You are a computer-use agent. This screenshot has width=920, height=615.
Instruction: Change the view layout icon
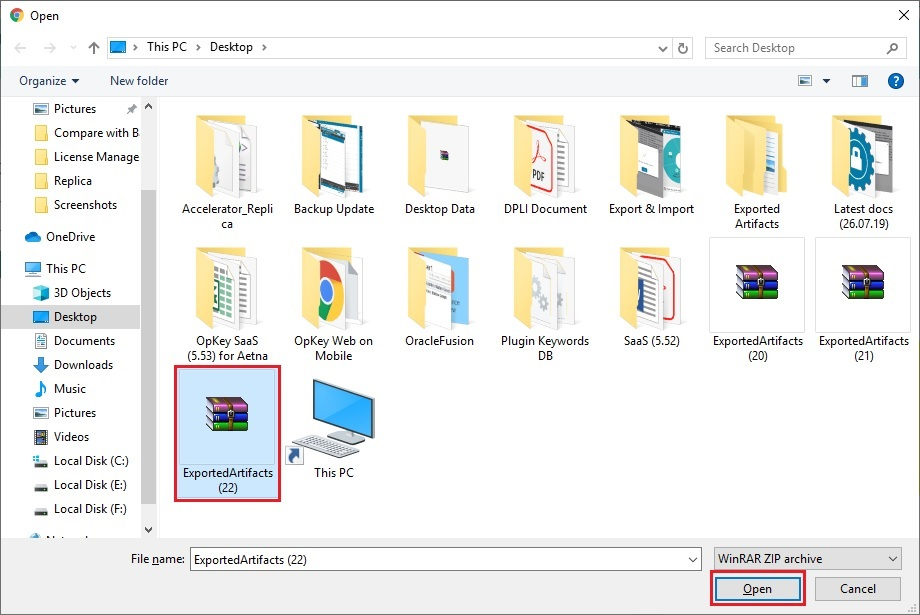[805, 81]
